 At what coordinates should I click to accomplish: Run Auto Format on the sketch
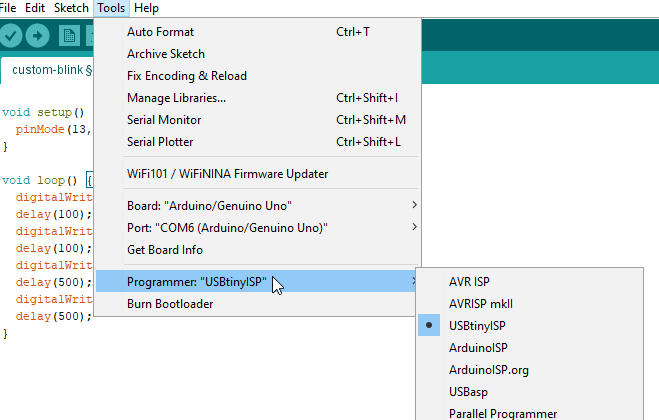[160, 31]
